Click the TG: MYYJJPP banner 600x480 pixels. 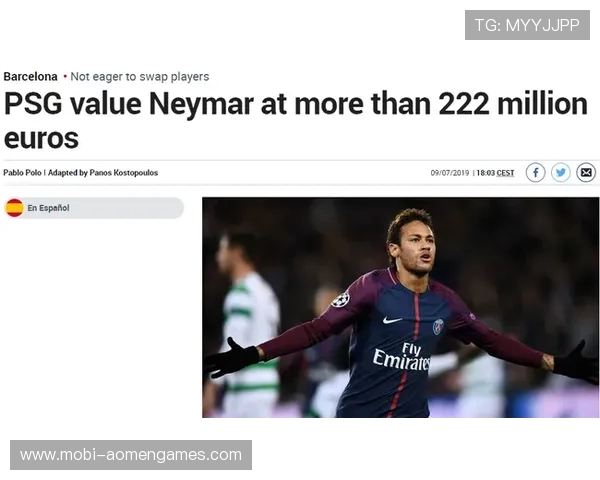pyautogui.click(x=527, y=25)
